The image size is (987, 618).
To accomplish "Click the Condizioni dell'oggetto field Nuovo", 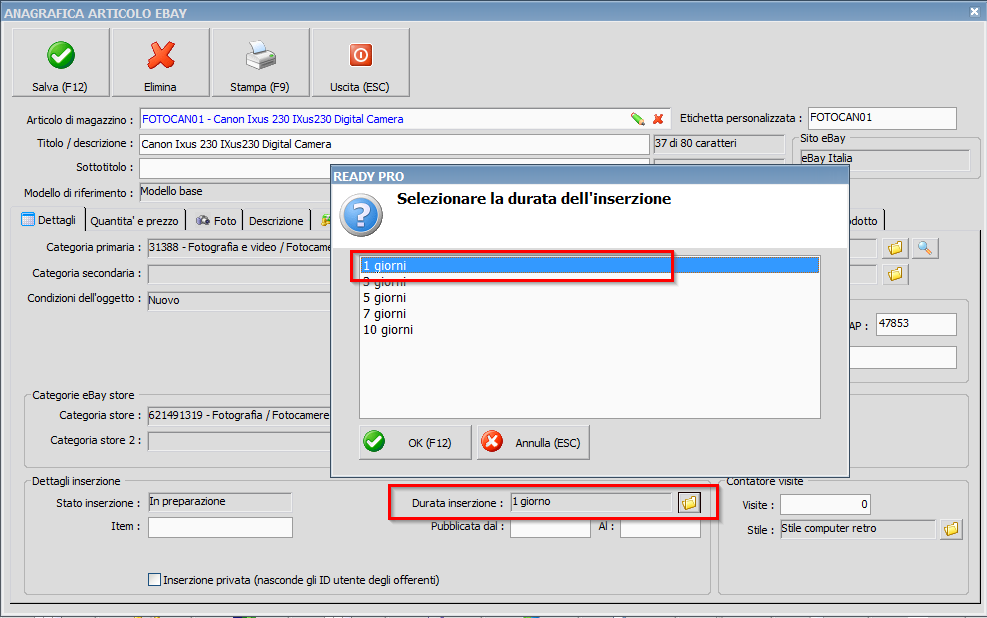I will 239,300.
